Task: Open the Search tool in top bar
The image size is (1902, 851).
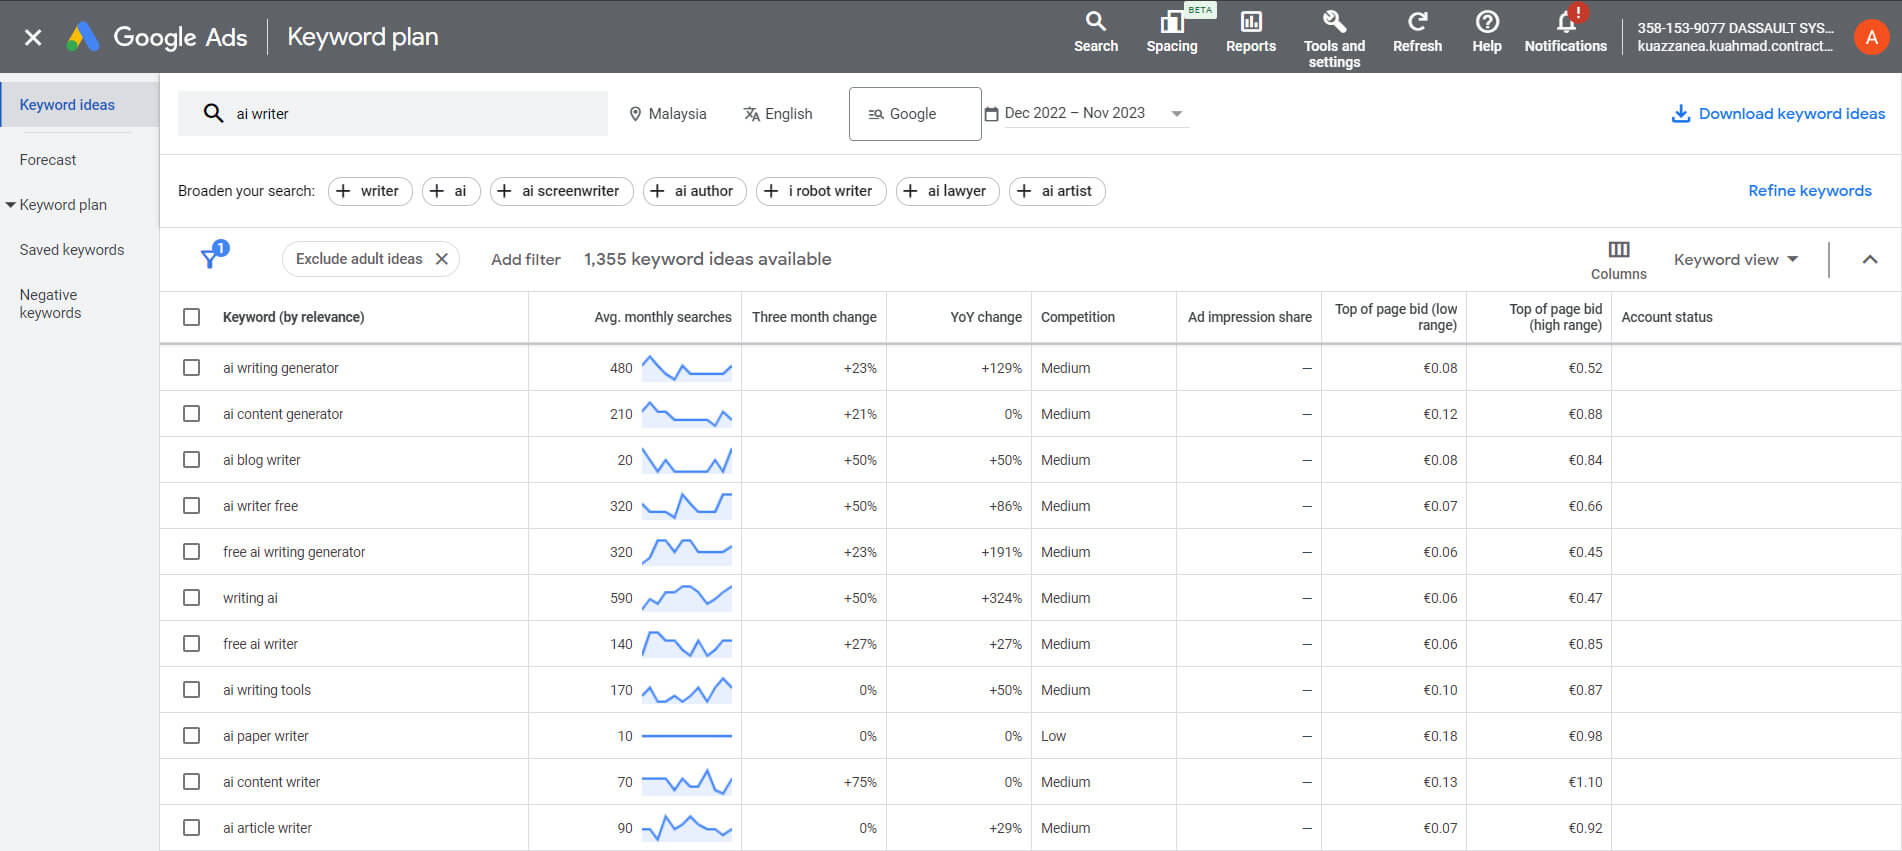Action: [1095, 33]
